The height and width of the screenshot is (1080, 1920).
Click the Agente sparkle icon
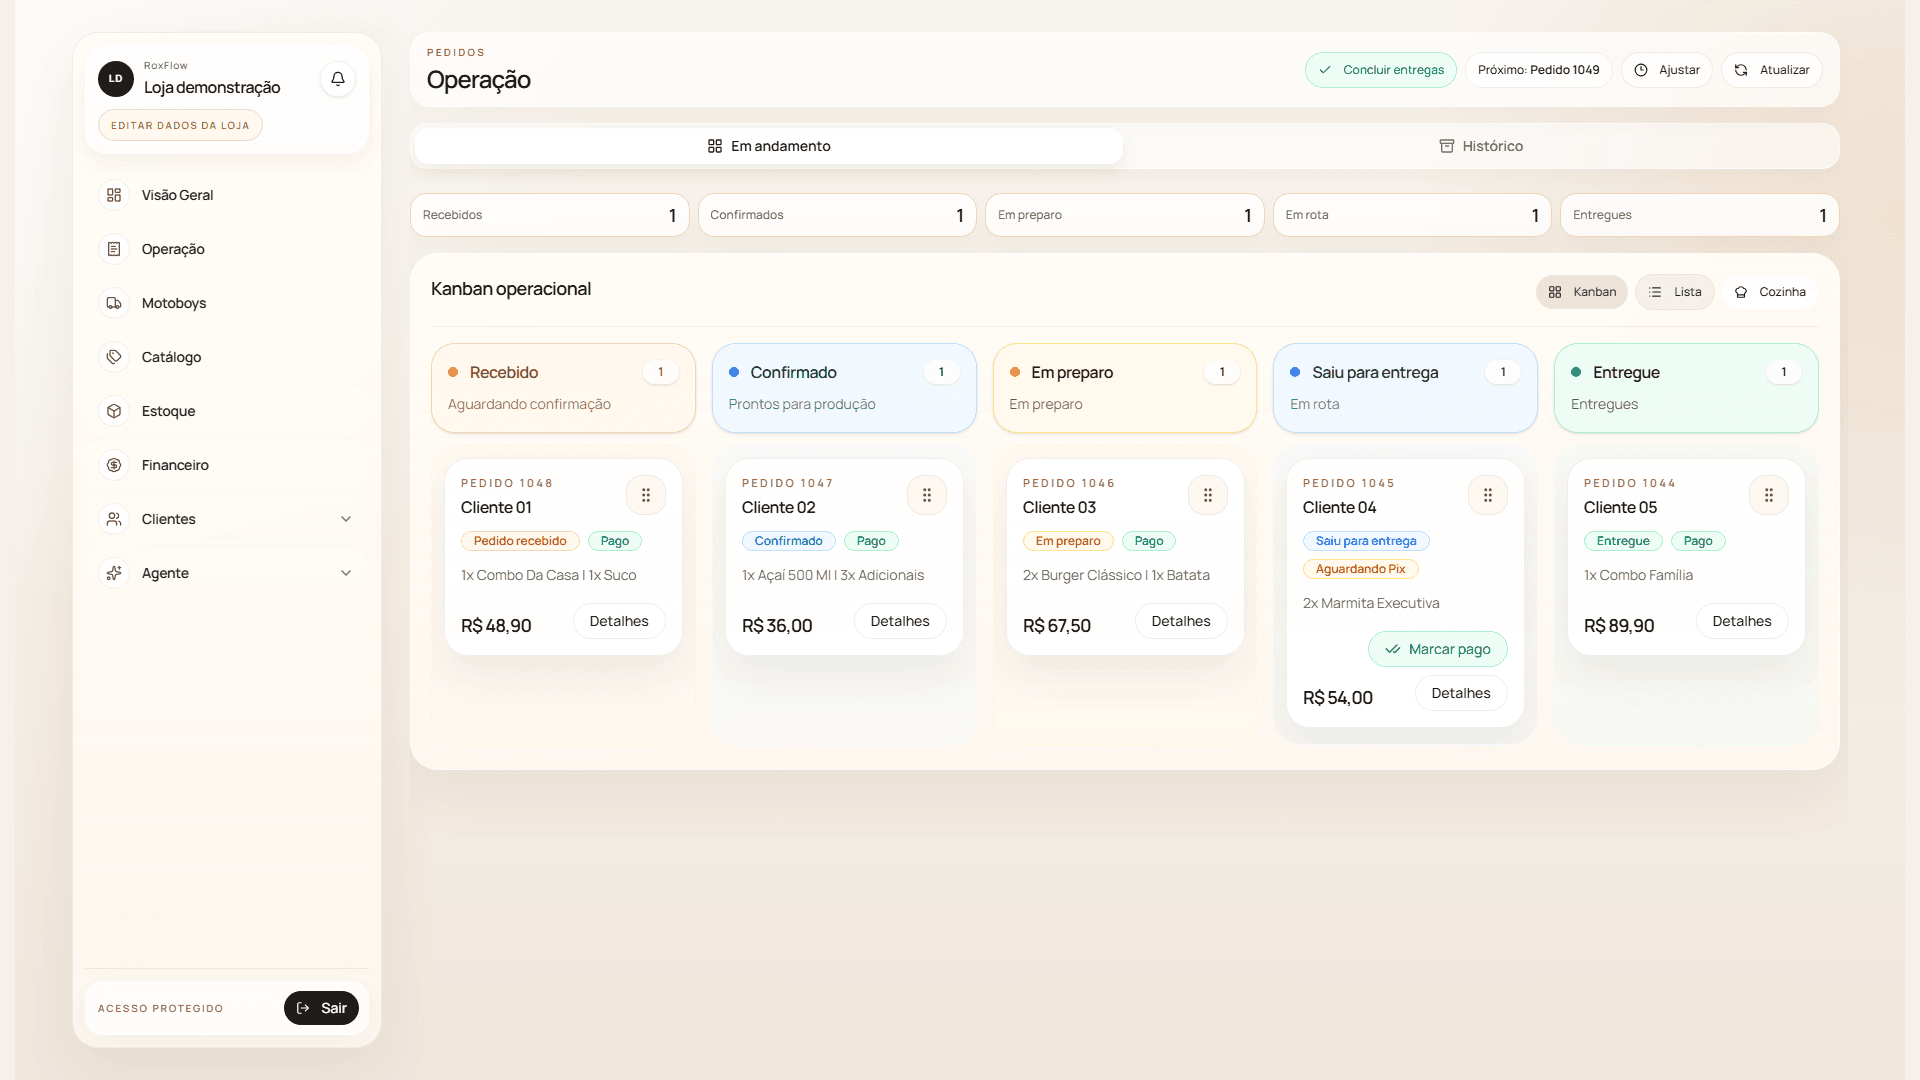click(114, 573)
